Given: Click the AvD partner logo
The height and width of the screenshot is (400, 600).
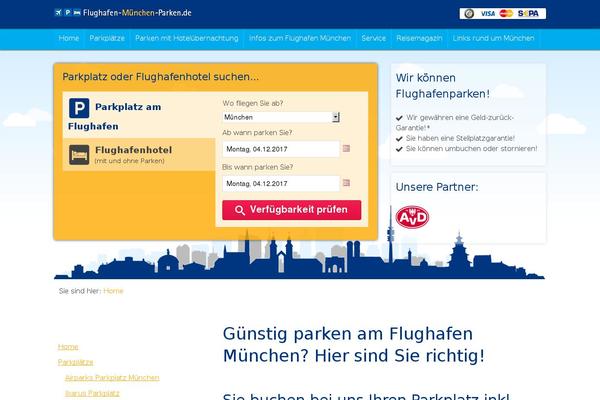Looking at the screenshot, I should [412, 217].
